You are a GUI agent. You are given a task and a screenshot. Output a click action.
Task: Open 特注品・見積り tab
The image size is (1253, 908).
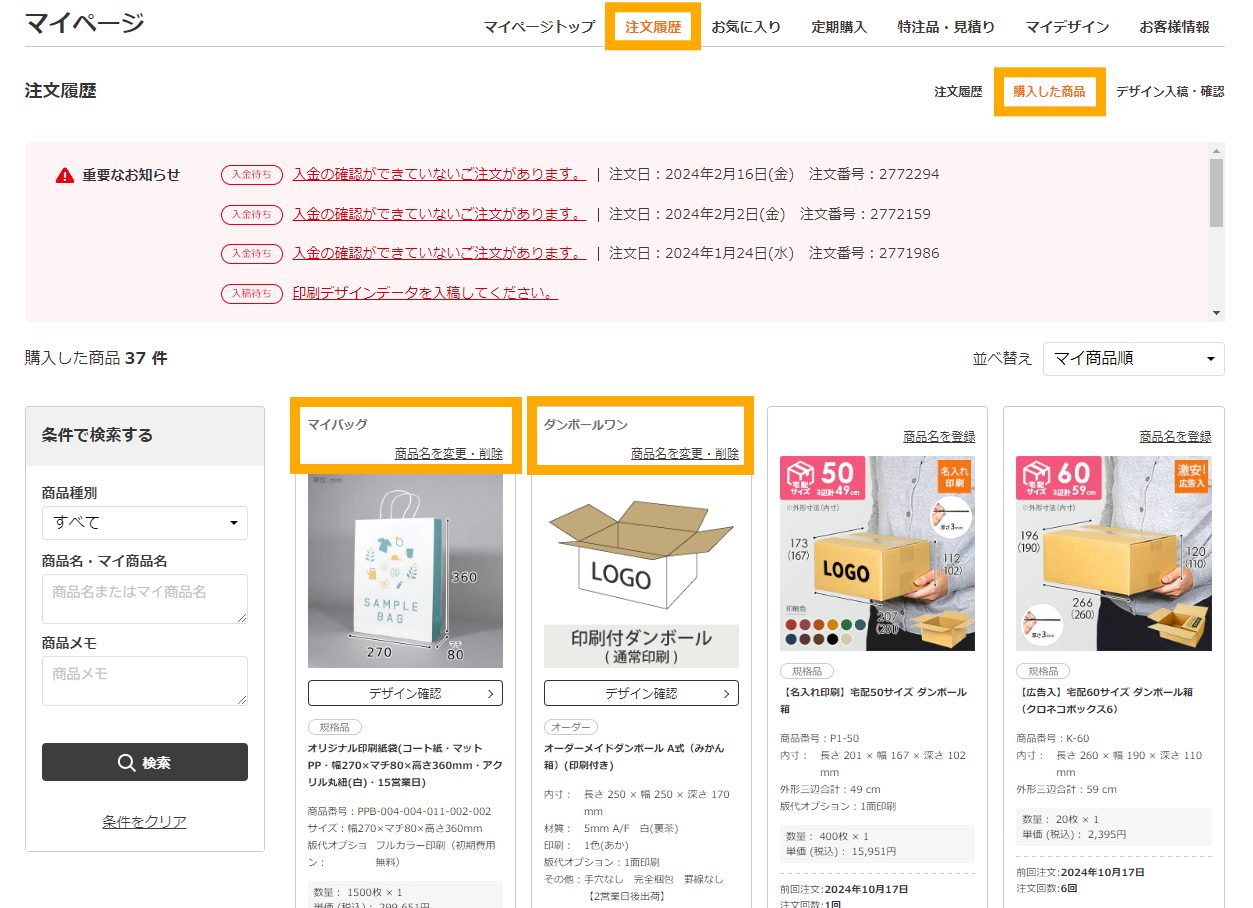click(946, 27)
